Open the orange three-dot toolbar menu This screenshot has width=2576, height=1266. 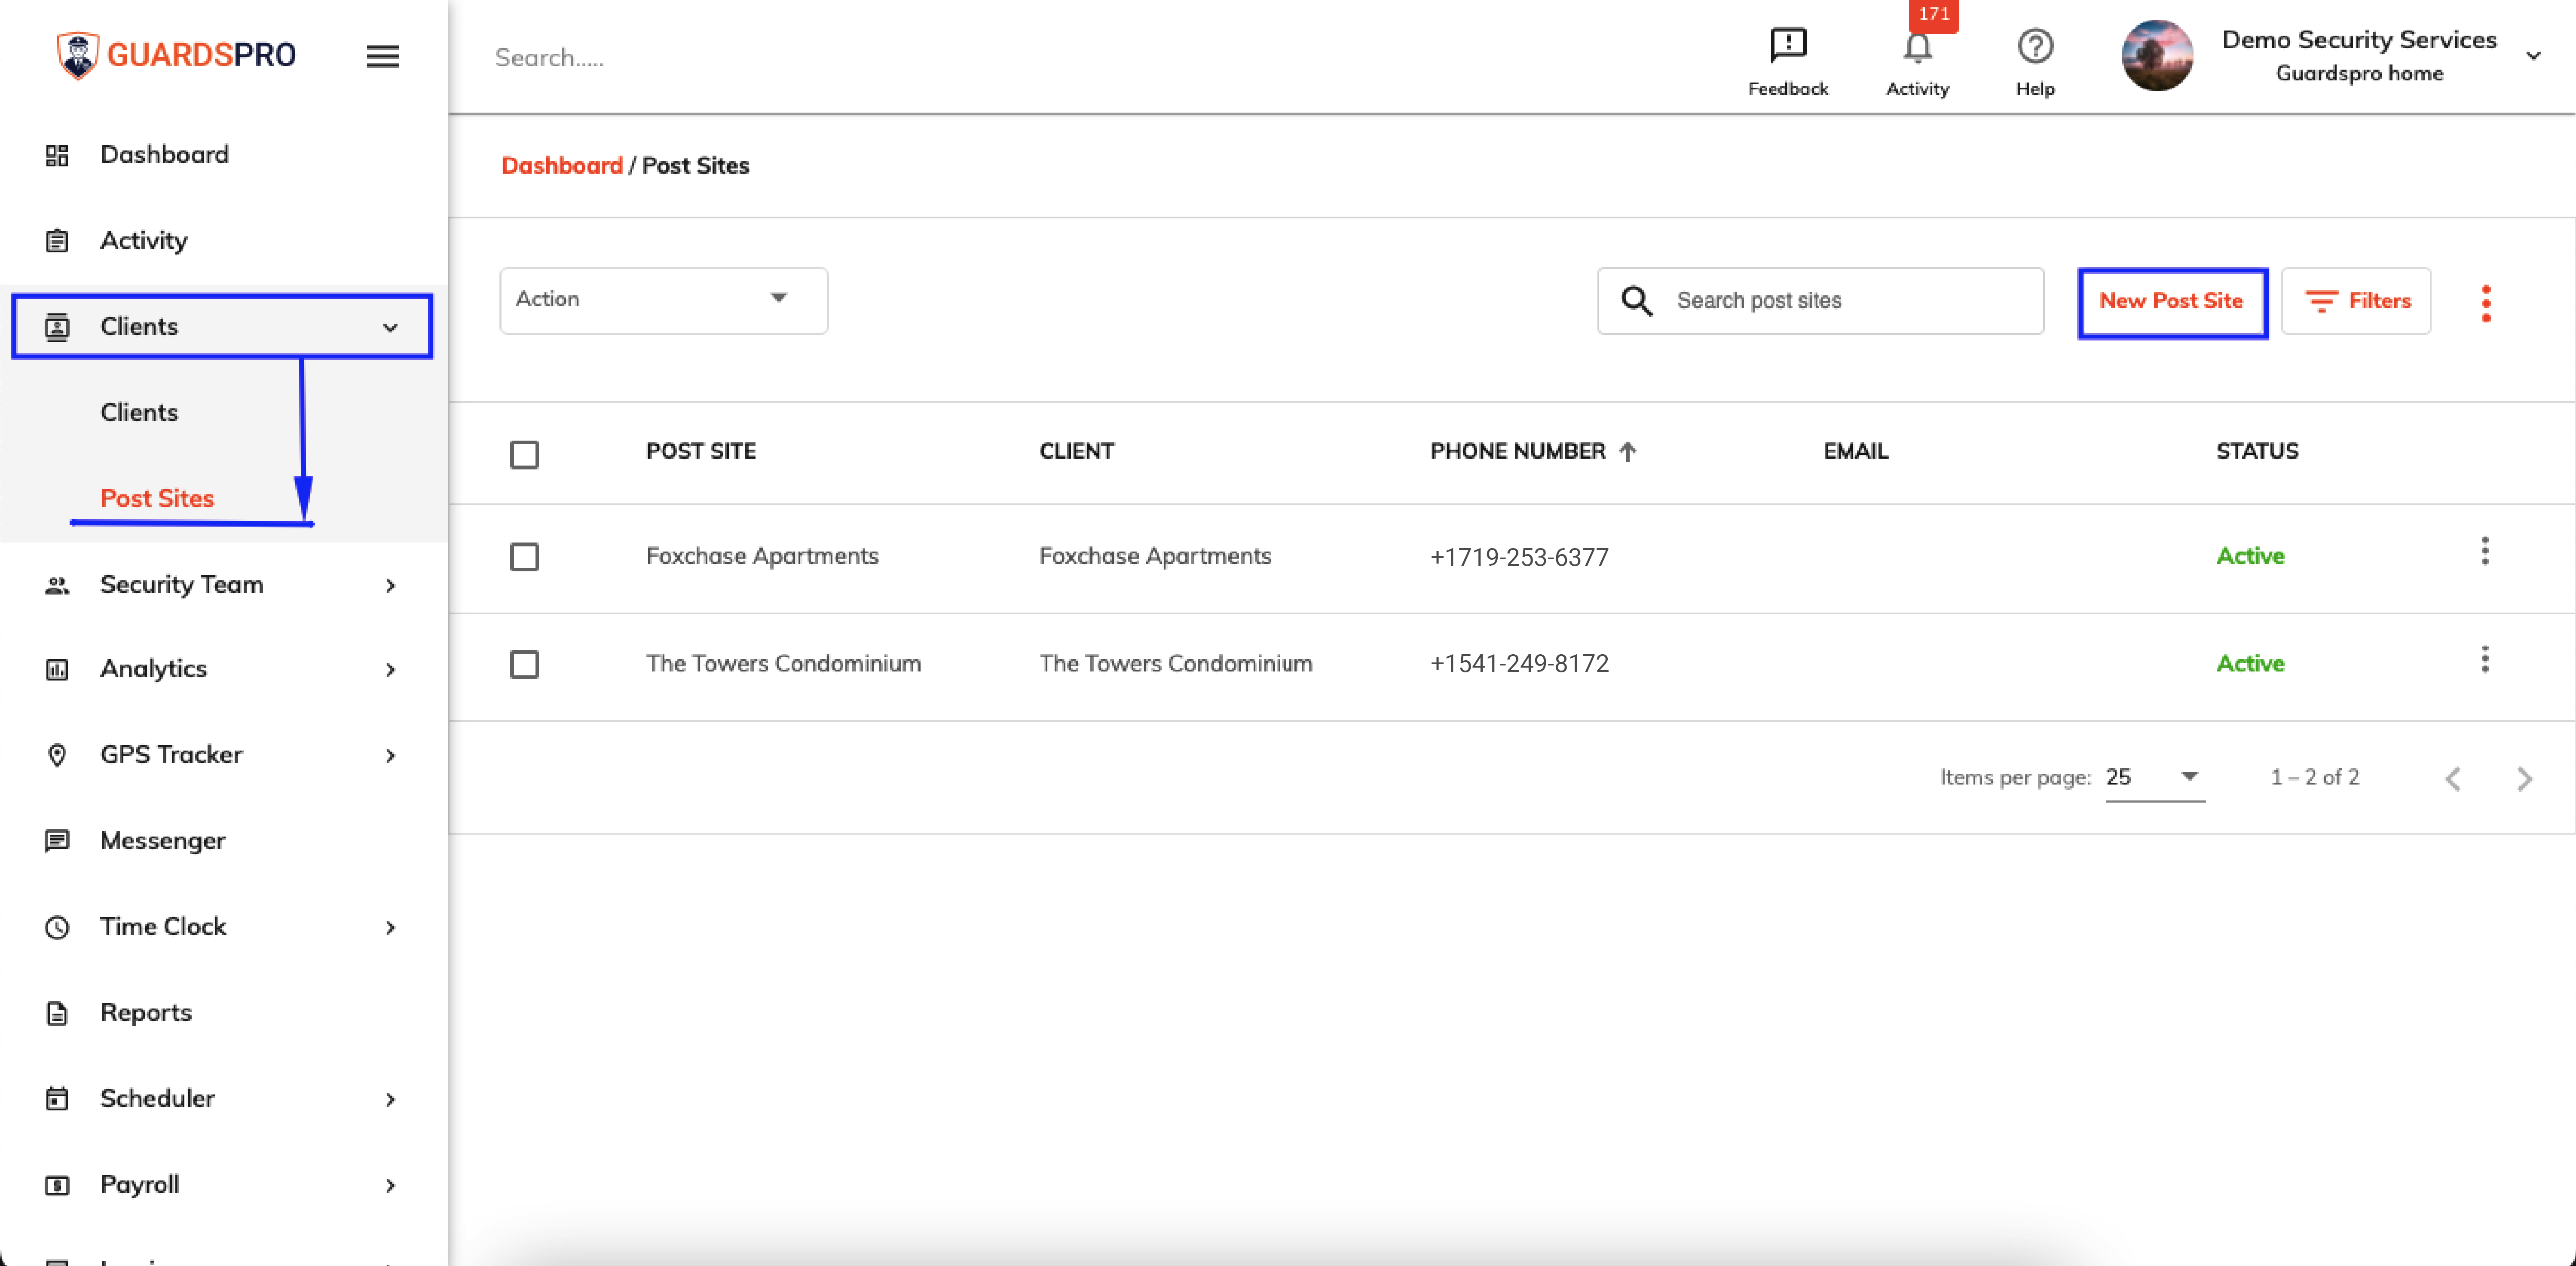pos(2486,303)
